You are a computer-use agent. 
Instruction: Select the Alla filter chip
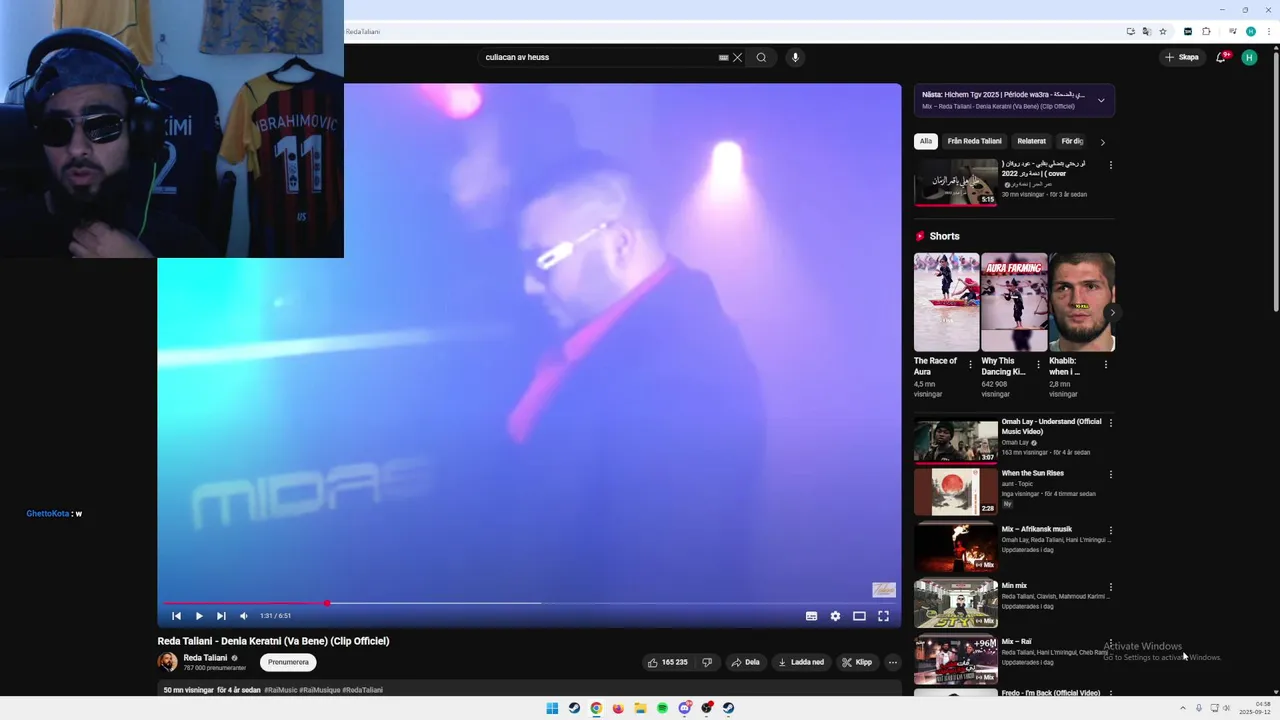tap(926, 141)
